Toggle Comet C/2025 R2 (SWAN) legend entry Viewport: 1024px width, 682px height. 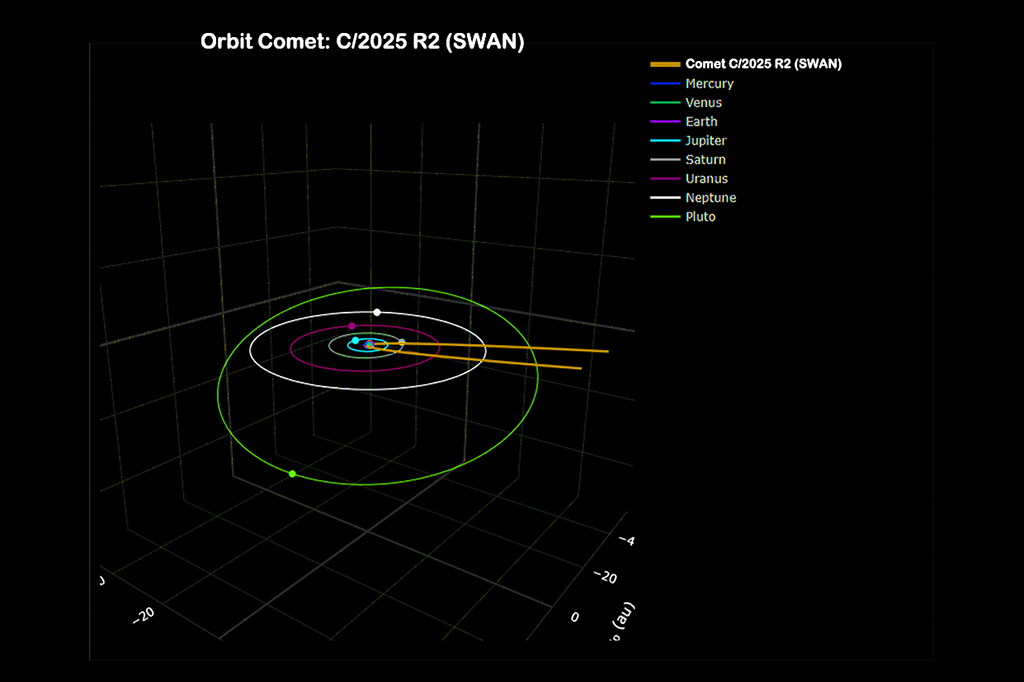click(x=763, y=64)
